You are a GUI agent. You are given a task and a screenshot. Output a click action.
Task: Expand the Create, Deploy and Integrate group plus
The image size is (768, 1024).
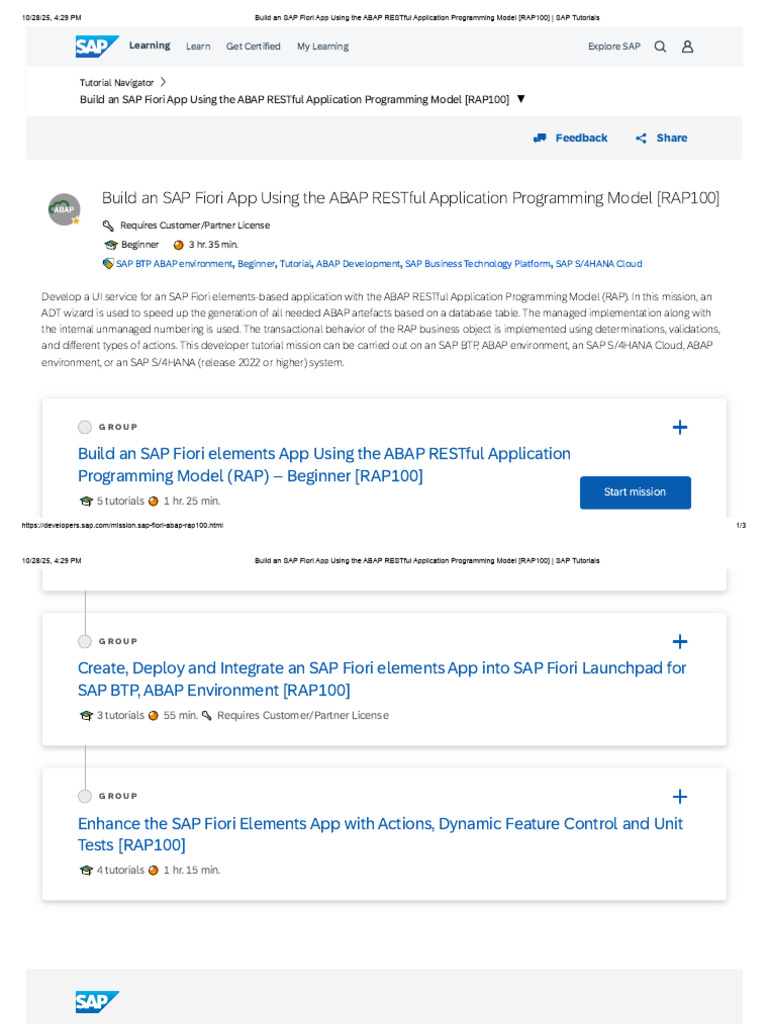click(680, 641)
